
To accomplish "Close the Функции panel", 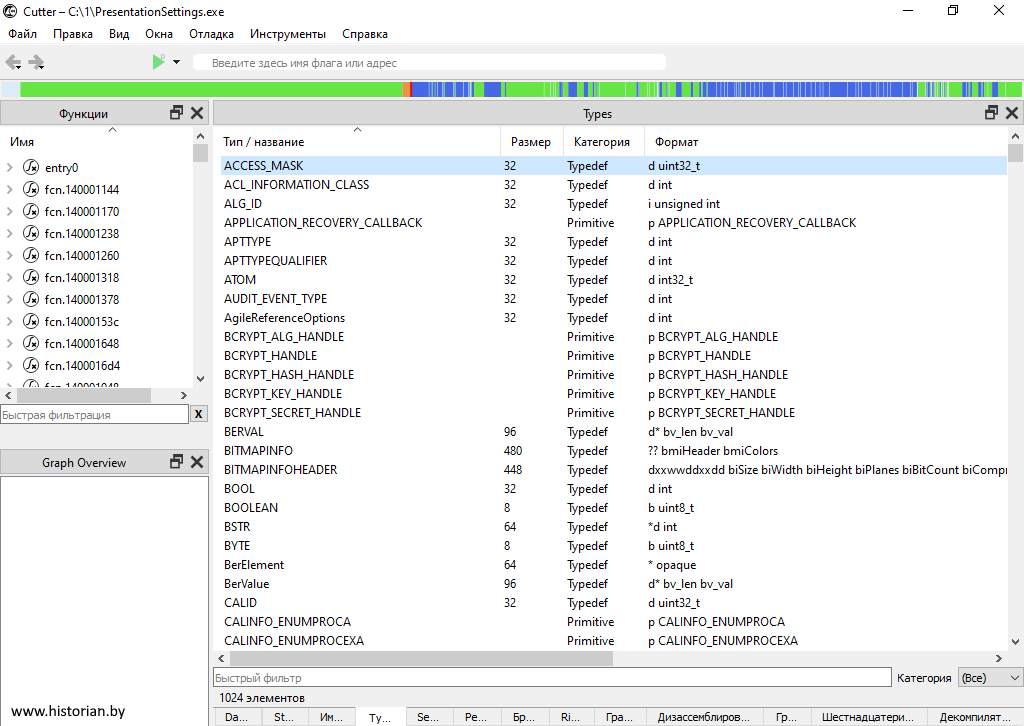I will [x=197, y=113].
